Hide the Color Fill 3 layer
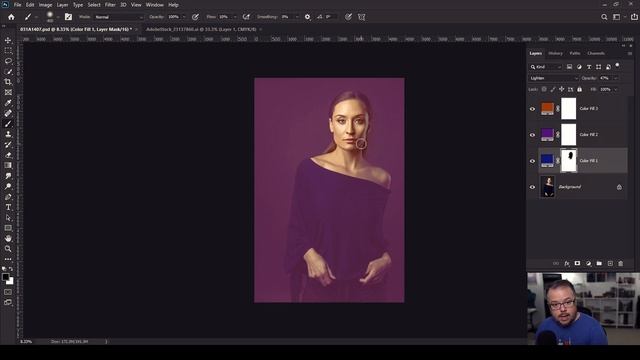Viewport: 640px width, 360px height. pyautogui.click(x=532, y=109)
